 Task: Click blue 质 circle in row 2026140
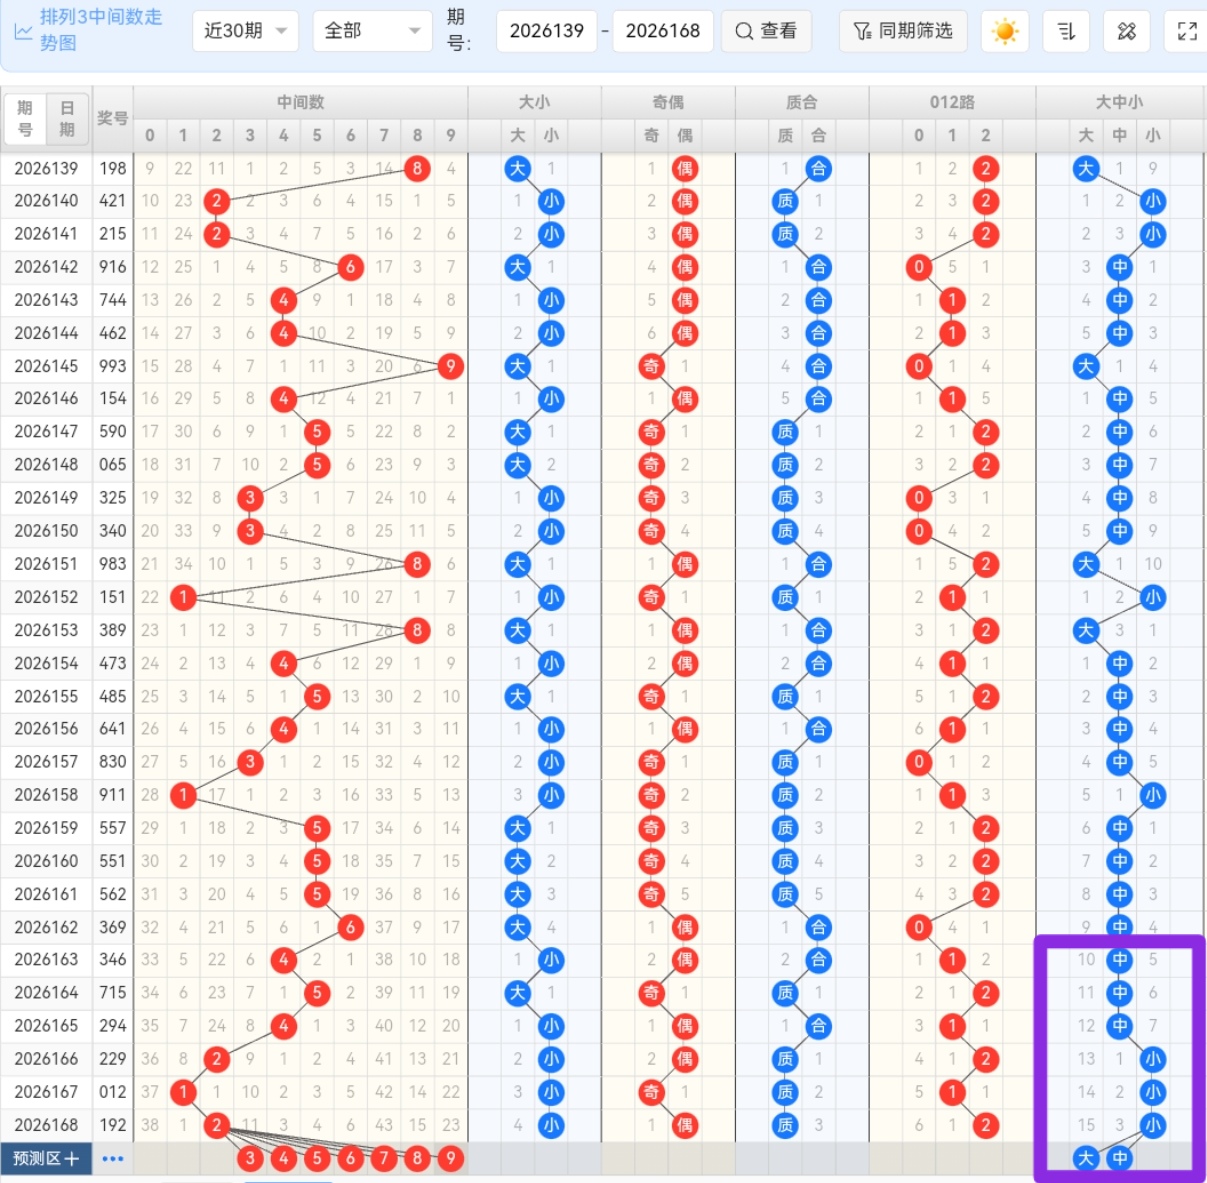click(786, 201)
